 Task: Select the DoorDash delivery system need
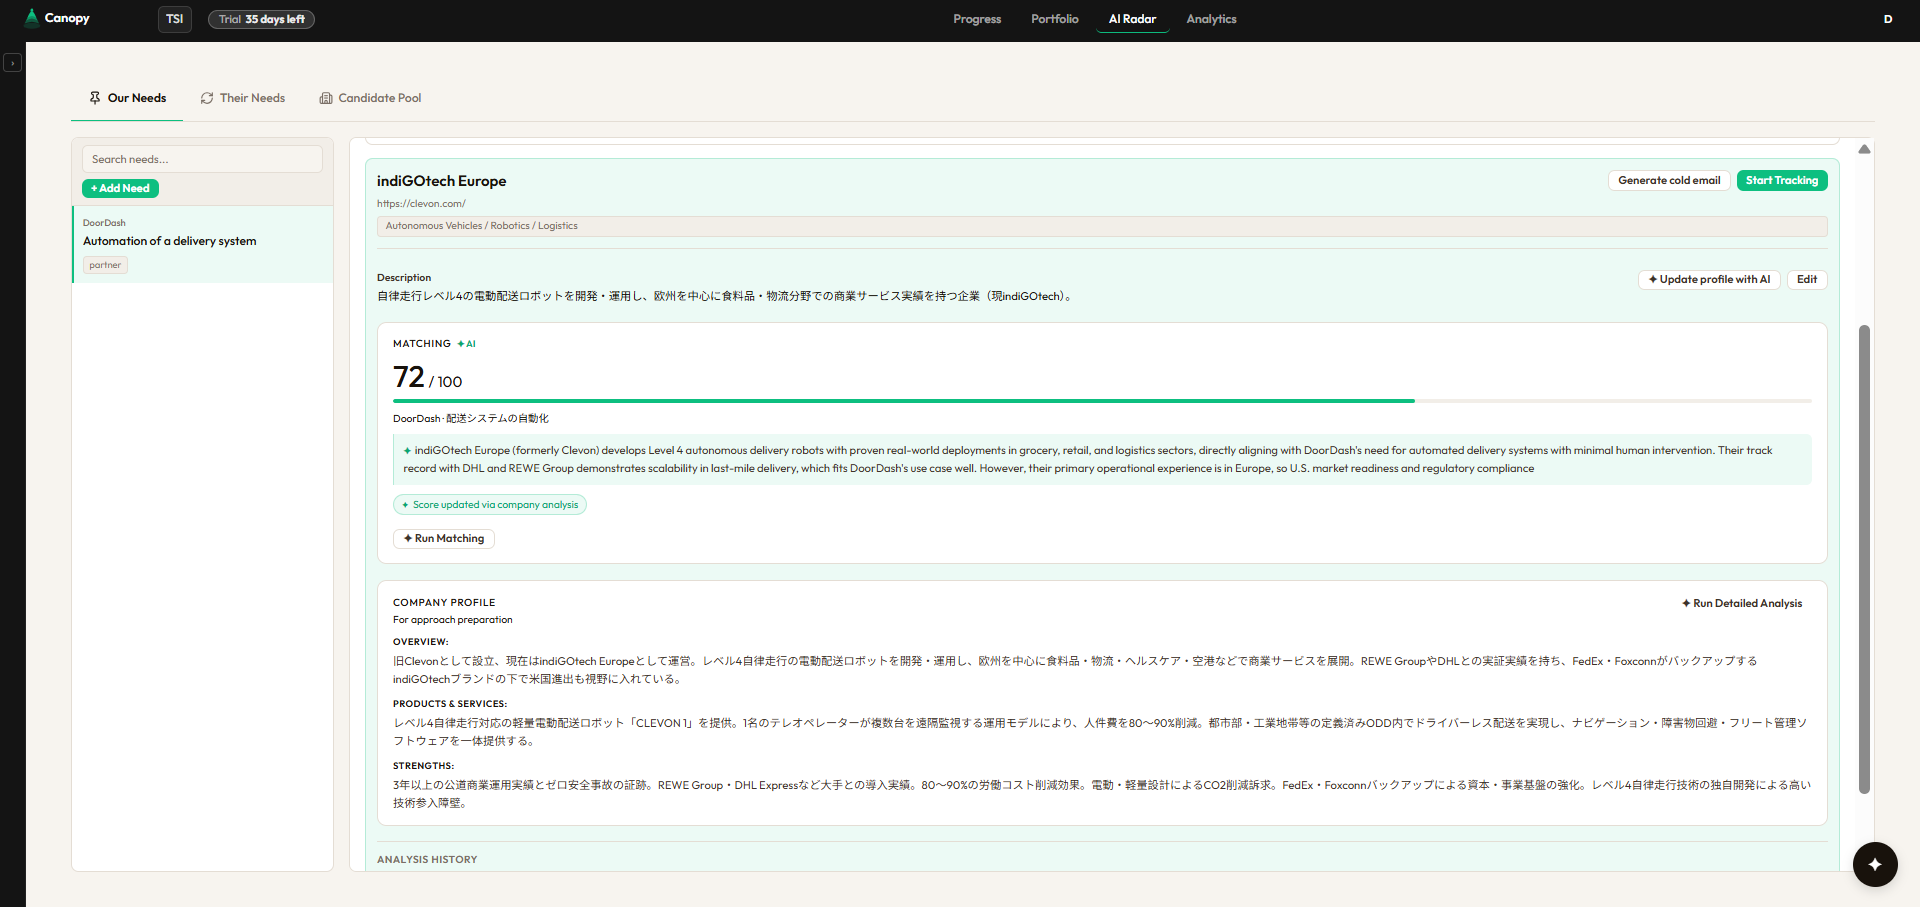(203, 244)
